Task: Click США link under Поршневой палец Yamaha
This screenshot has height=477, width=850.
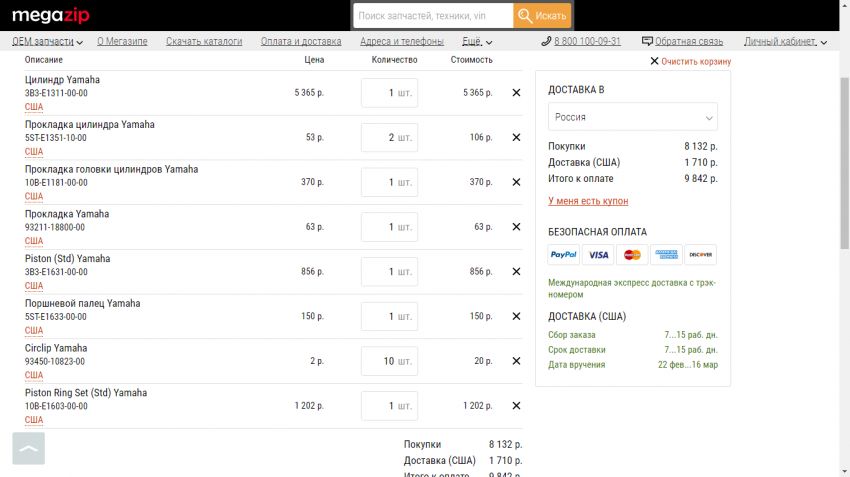Action: pyautogui.click(x=34, y=331)
